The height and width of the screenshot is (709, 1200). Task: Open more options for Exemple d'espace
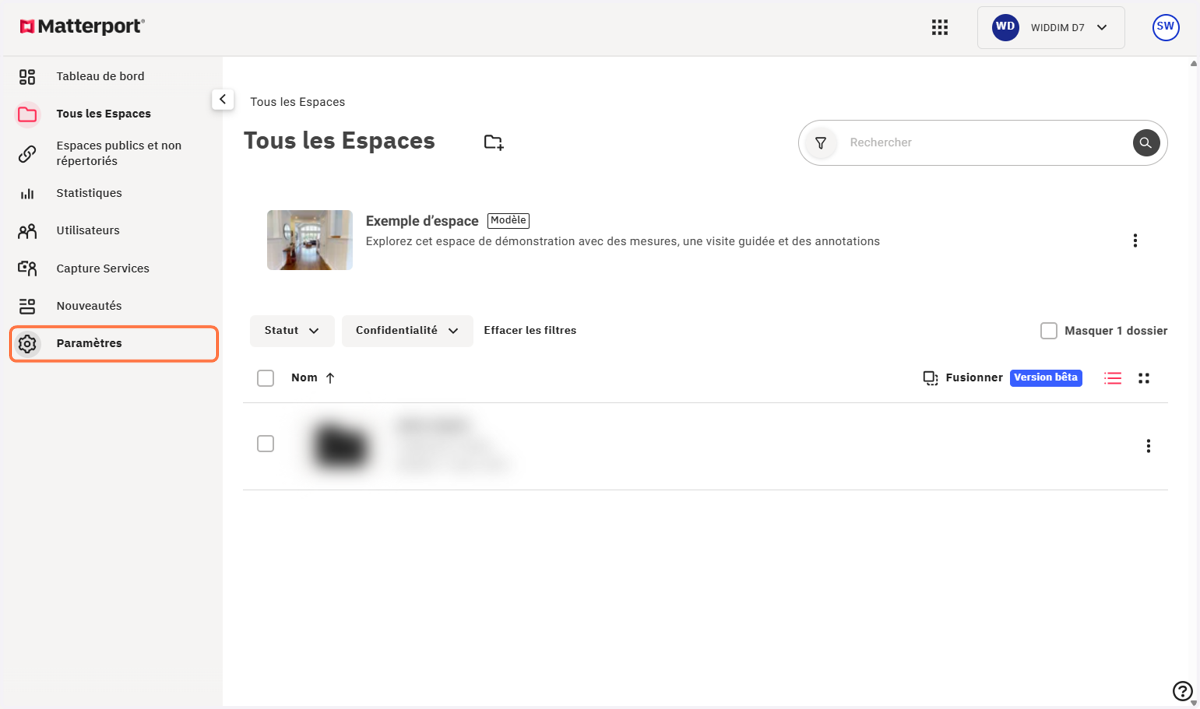click(1135, 241)
